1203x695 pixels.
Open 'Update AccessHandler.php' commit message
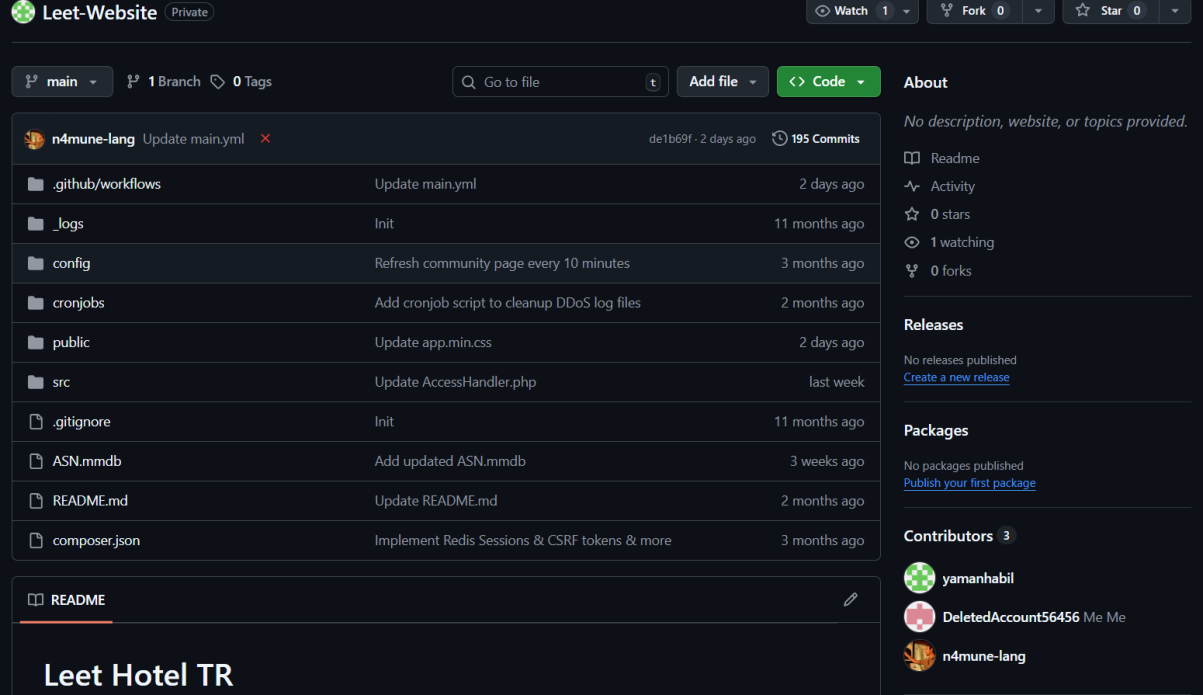pos(457,382)
